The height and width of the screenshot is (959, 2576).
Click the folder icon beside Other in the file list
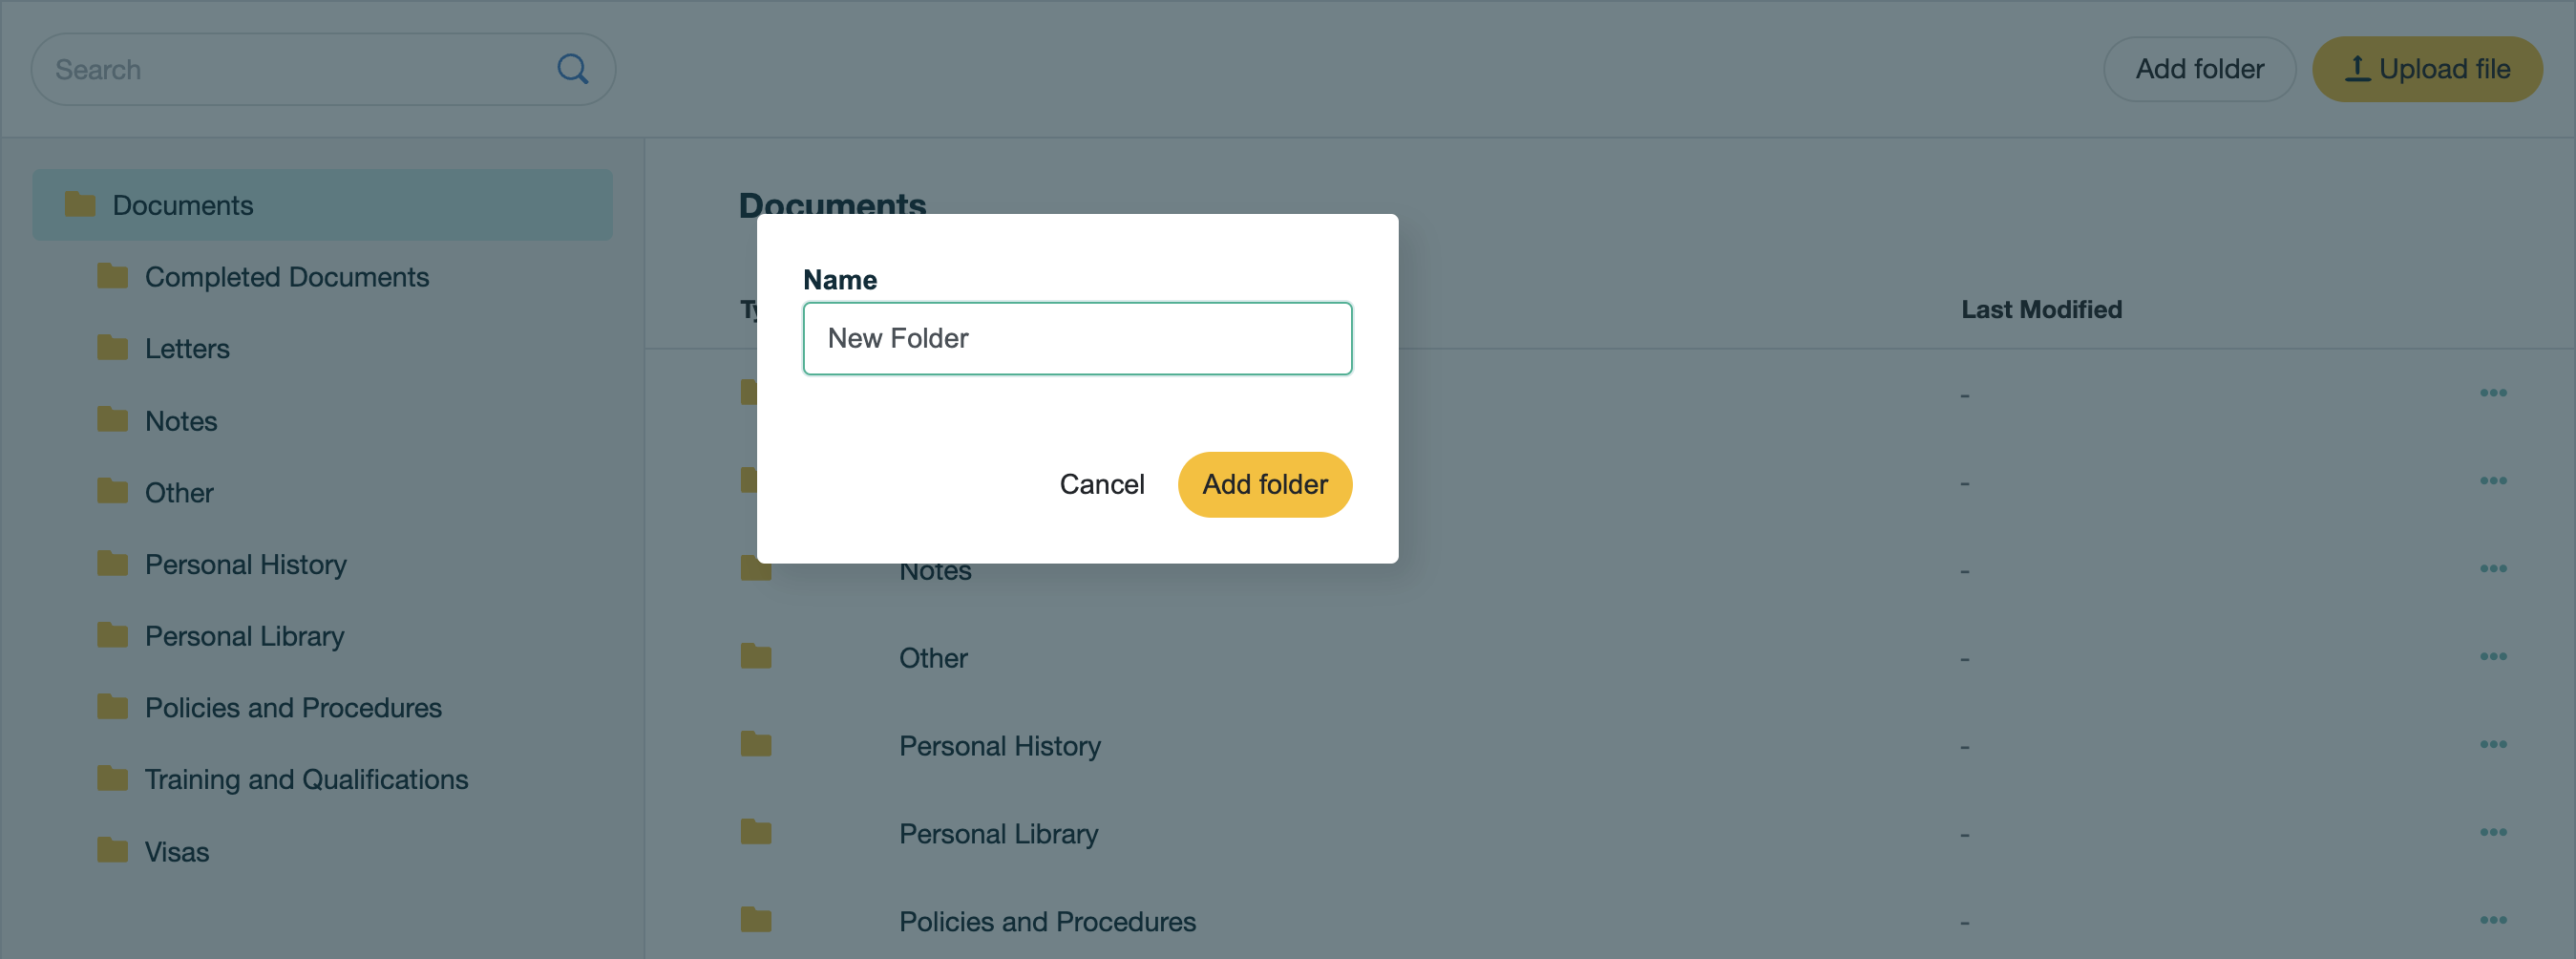click(x=756, y=657)
